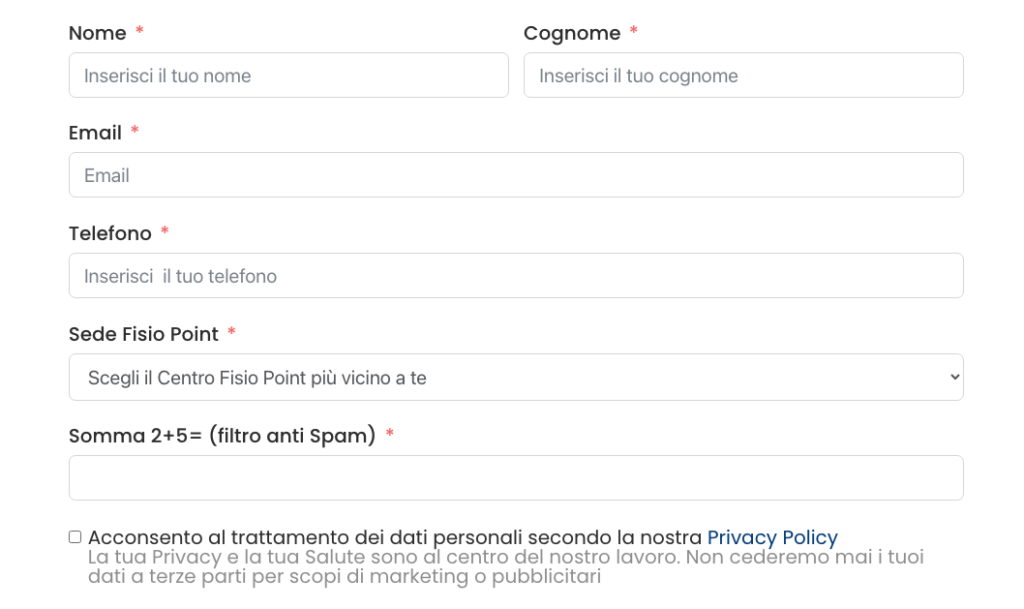Viewport: 1024px width, 609px height.
Task: Click the "Email" field label
Action: [95, 133]
